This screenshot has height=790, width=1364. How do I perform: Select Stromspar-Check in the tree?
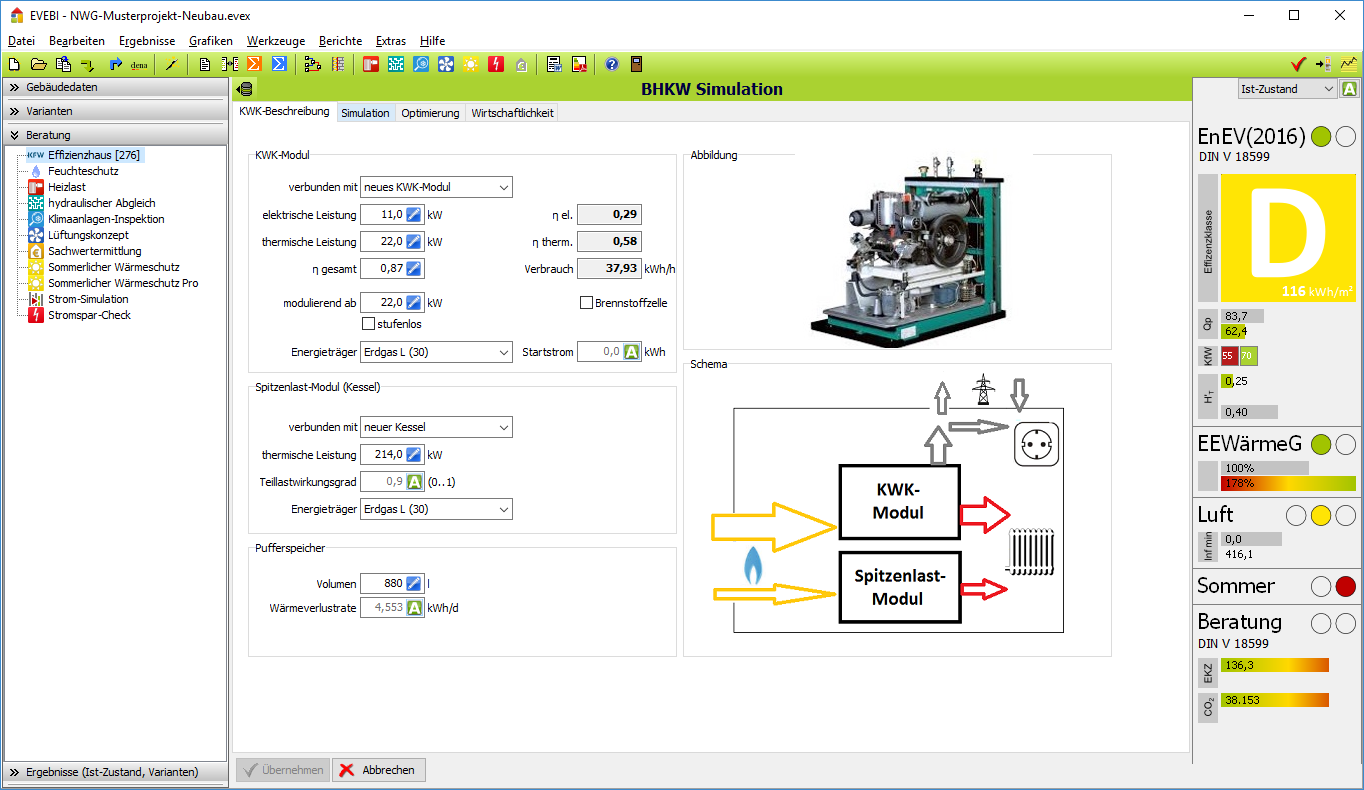[89, 315]
